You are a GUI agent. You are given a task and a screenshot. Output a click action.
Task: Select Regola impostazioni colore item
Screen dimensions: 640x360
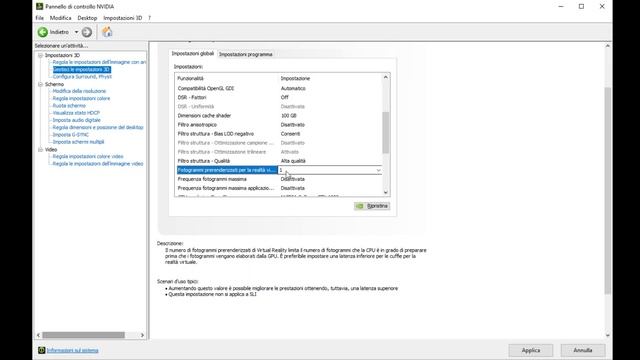[81, 98]
